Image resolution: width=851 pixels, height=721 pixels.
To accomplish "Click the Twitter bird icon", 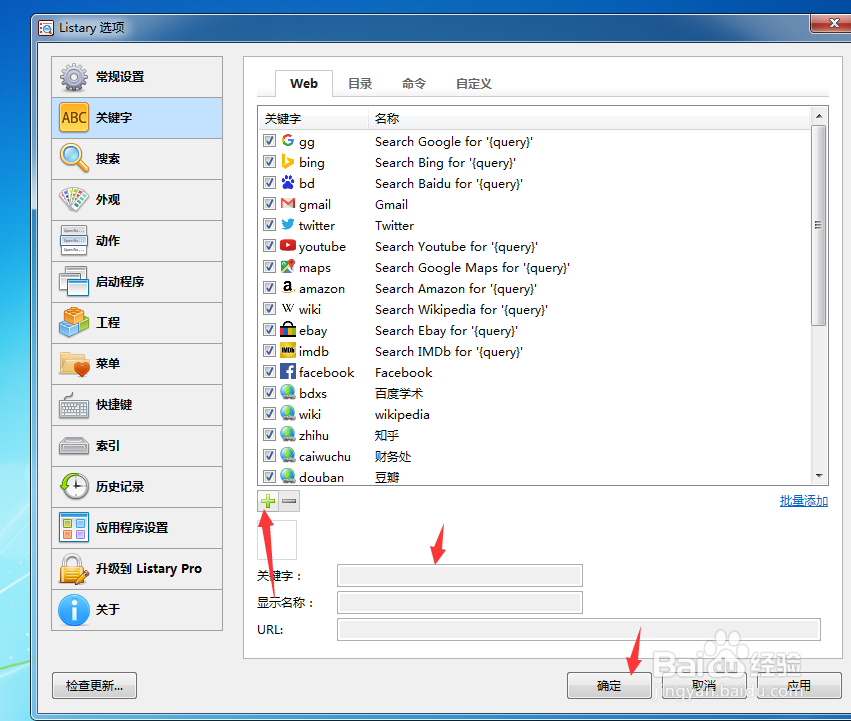I will tap(288, 225).
